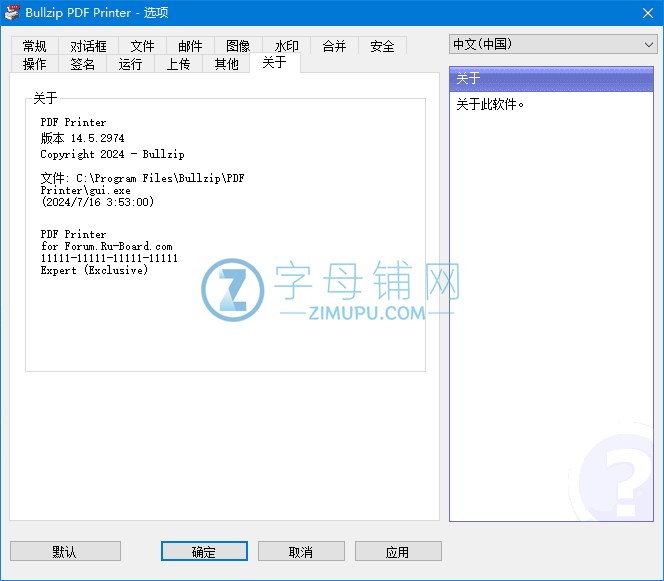Open the 其他 tab

click(x=226, y=64)
